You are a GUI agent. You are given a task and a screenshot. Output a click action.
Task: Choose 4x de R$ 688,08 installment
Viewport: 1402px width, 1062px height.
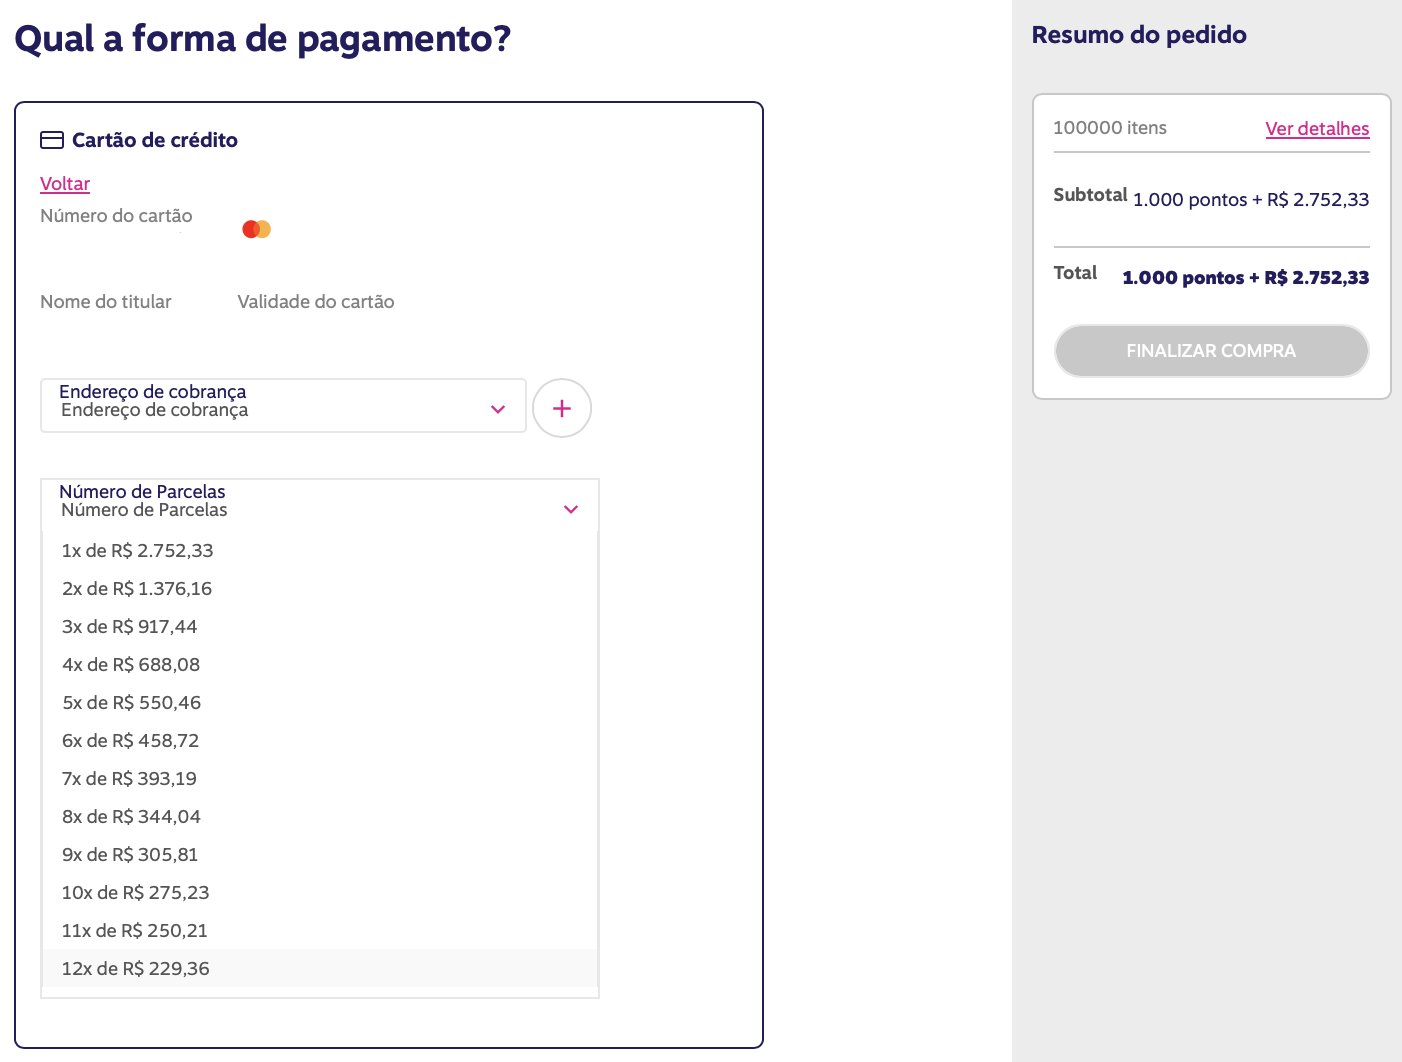[320, 665]
